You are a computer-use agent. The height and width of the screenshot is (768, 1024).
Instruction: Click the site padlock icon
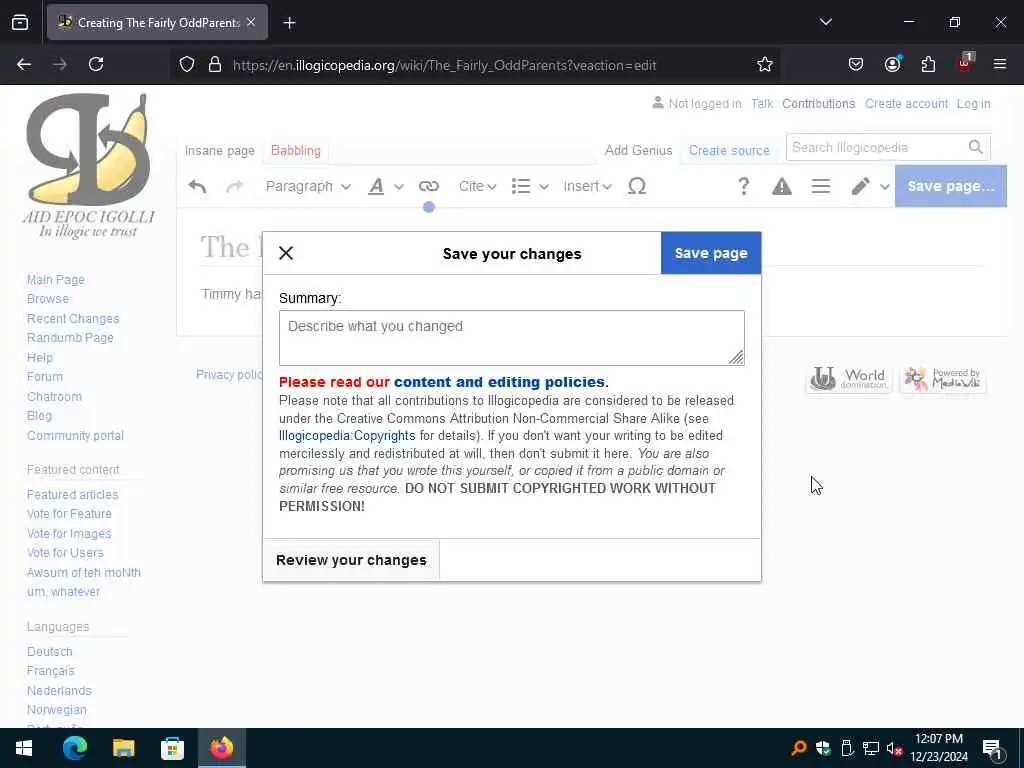(x=215, y=64)
